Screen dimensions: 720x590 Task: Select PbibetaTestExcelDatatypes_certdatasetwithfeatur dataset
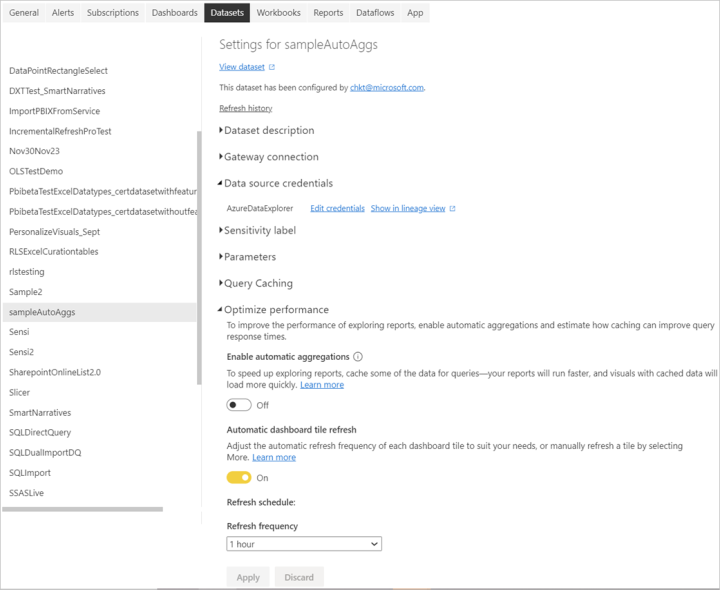(103, 191)
